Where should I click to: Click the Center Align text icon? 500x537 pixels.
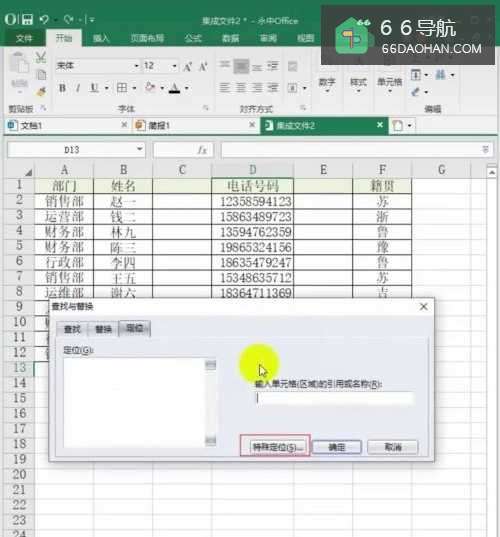[x=241, y=88]
